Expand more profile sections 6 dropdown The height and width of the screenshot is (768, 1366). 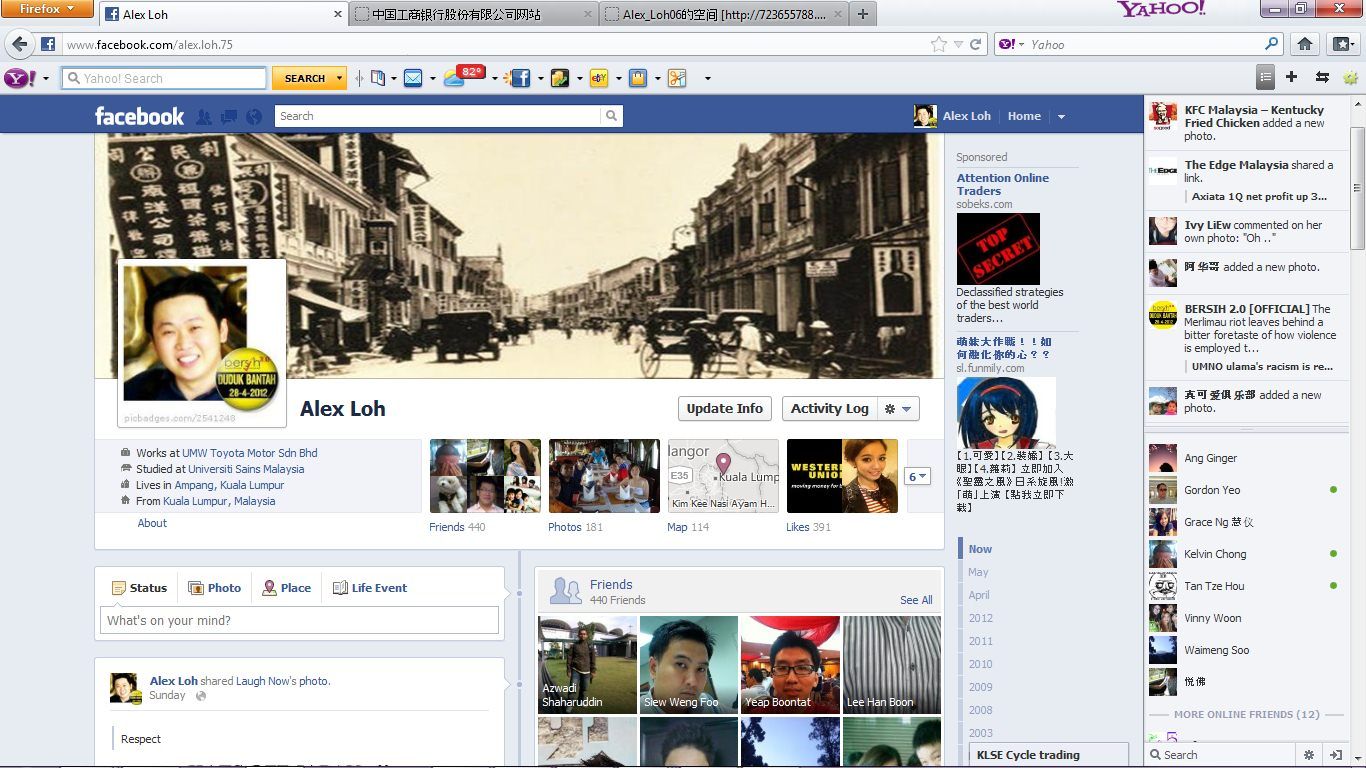[917, 476]
